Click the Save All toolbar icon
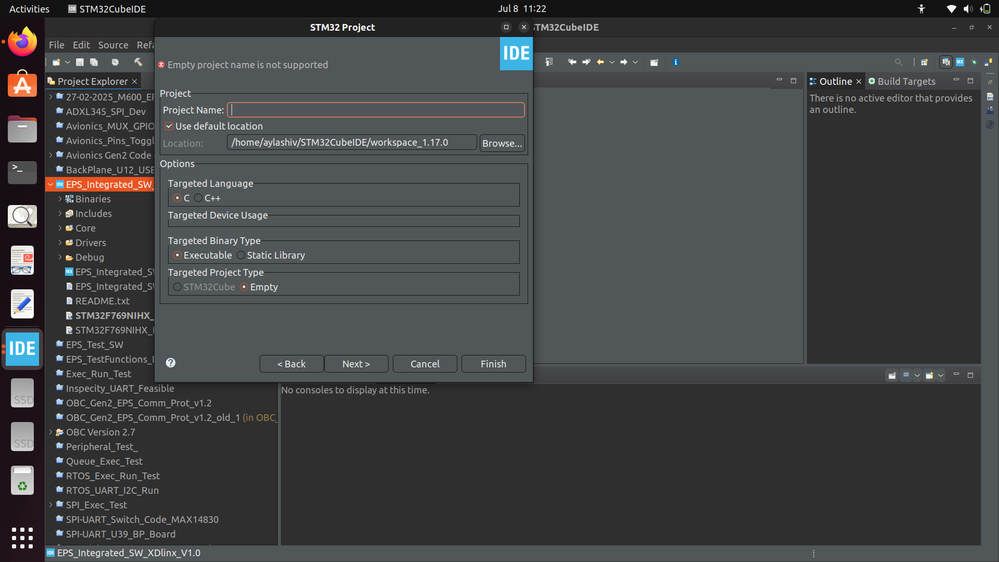The height and width of the screenshot is (562, 999). coord(94,62)
